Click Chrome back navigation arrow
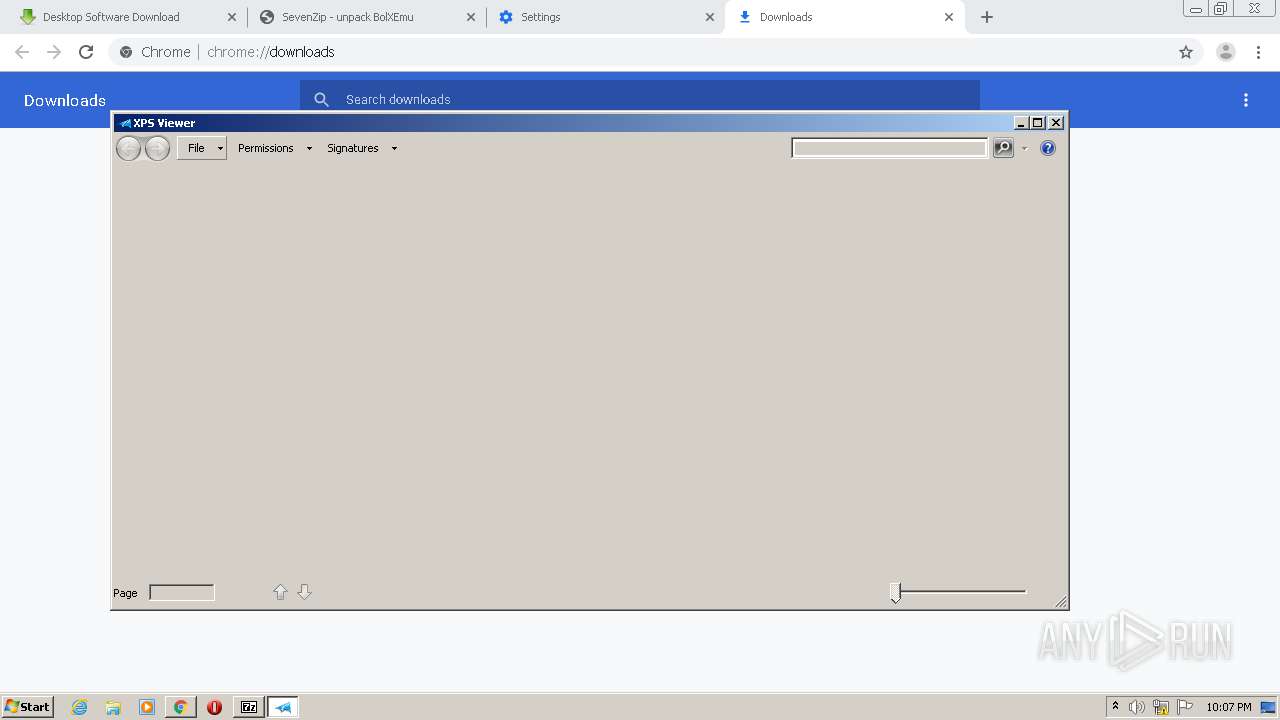1280x720 pixels. point(22,52)
